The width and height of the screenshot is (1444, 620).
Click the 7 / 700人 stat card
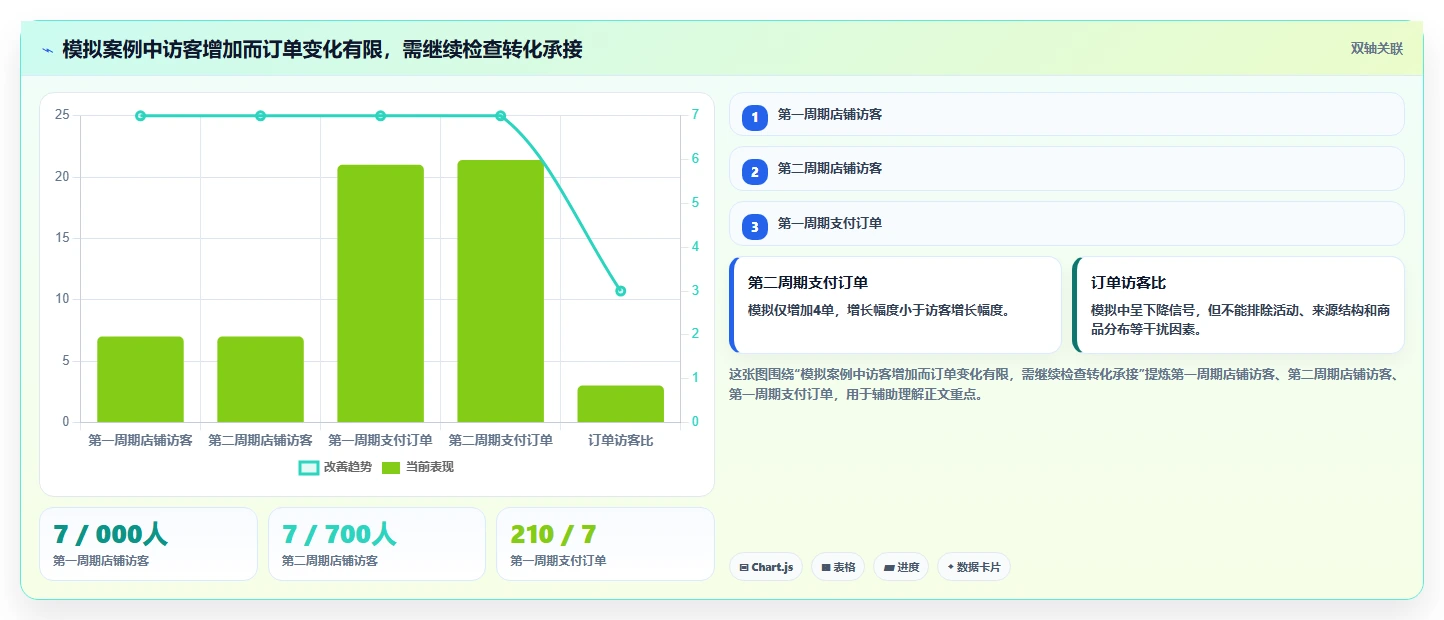[377, 544]
